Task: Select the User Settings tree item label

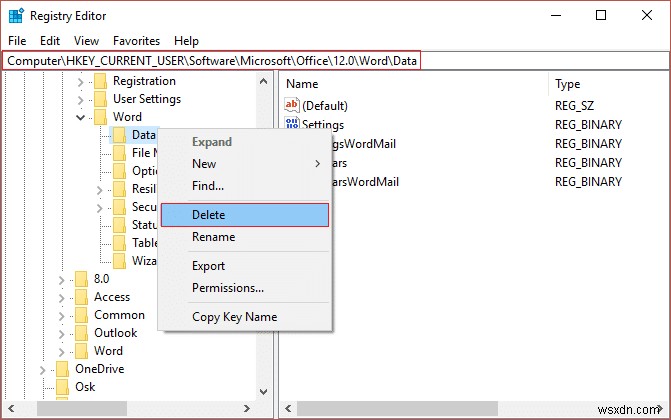Action: coord(147,99)
